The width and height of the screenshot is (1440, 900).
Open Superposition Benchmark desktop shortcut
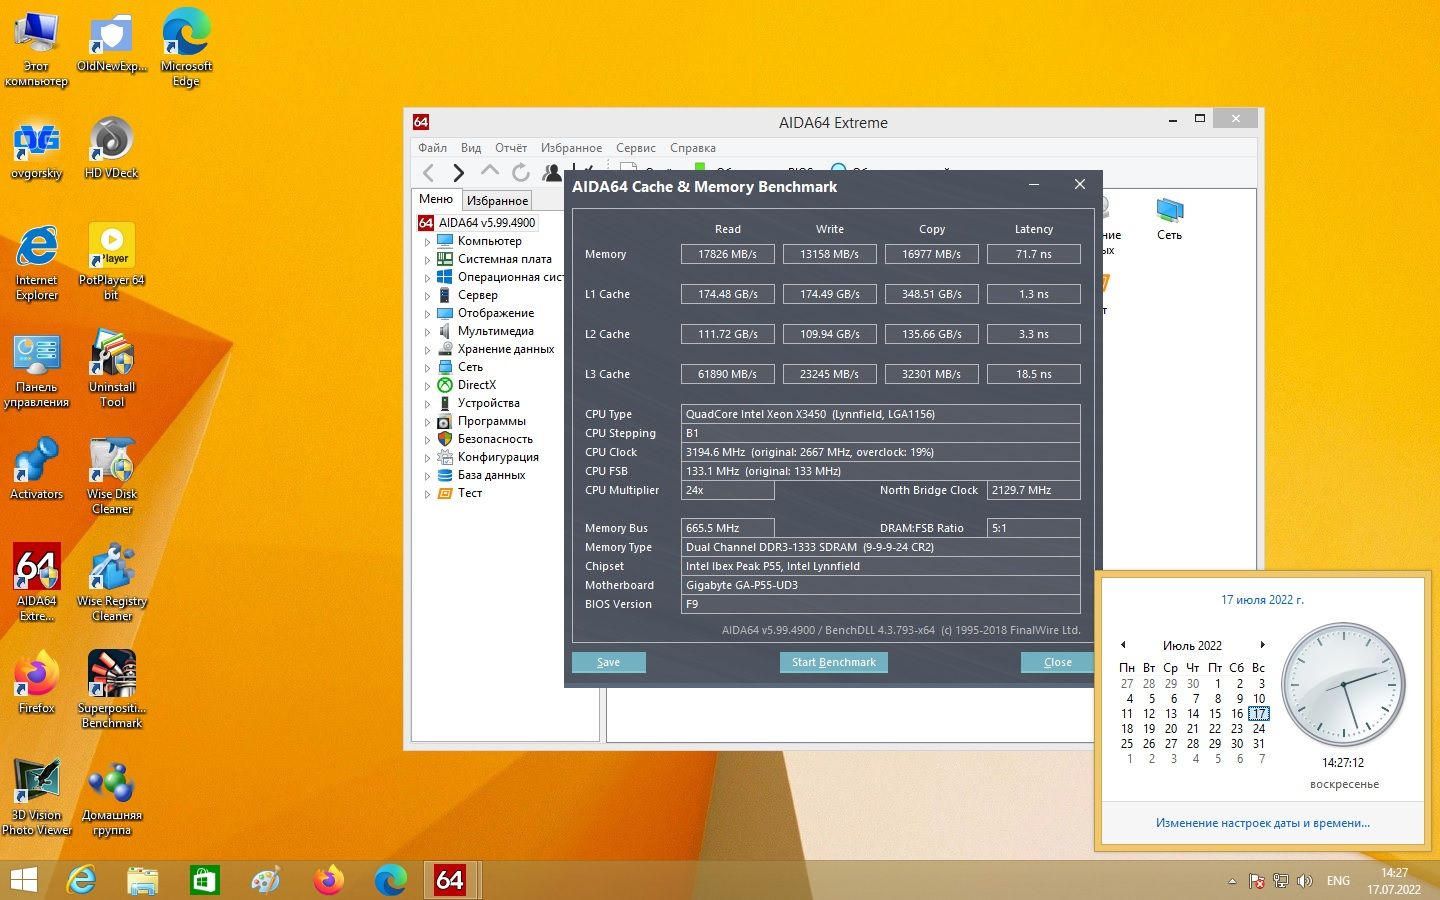pos(112,689)
